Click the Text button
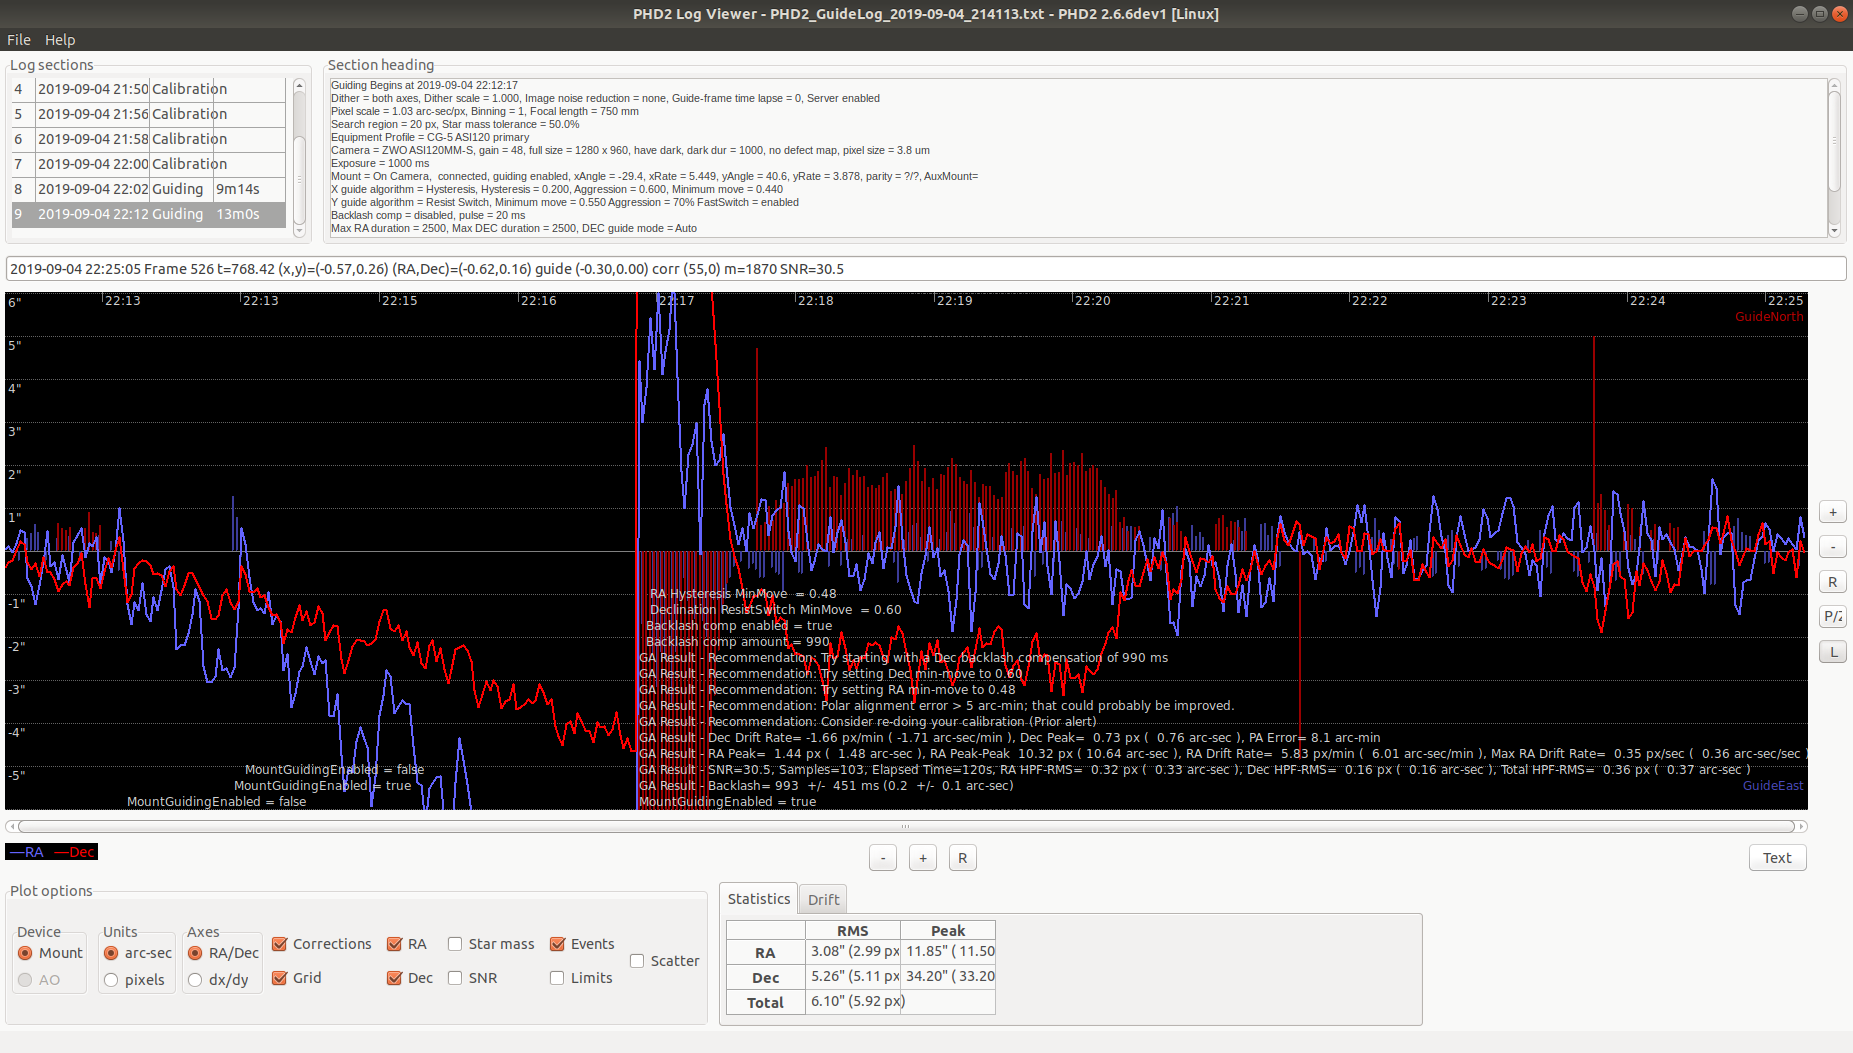This screenshot has height=1053, width=1853. point(1777,858)
